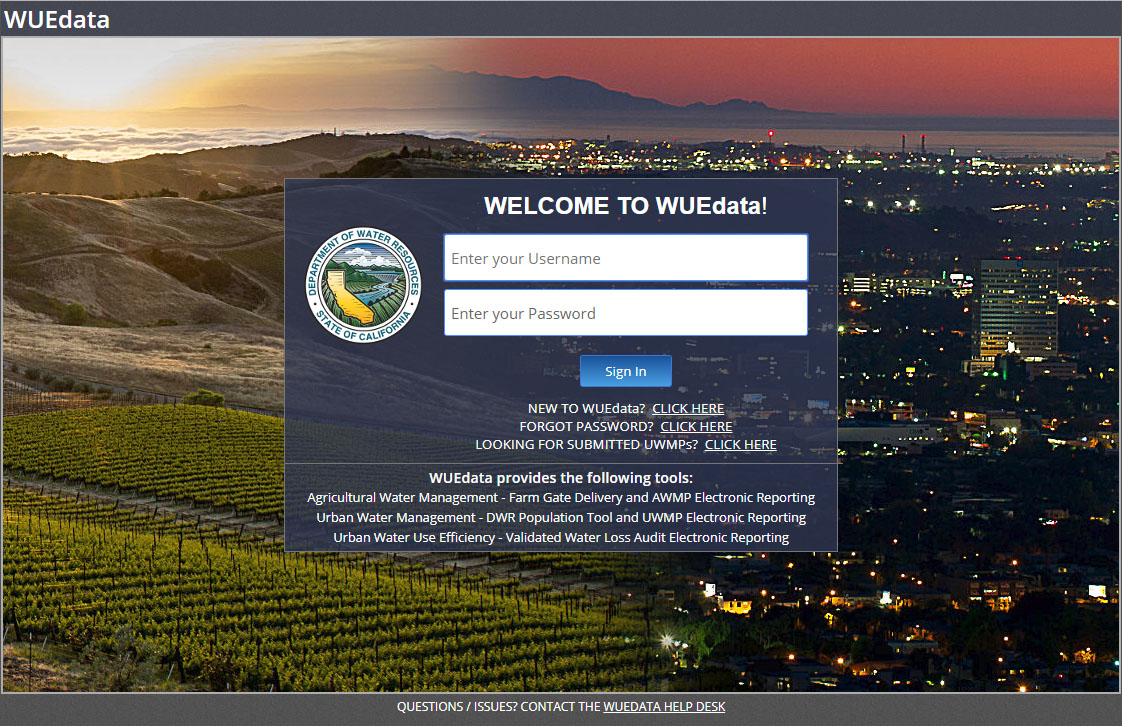This screenshot has width=1122, height=726.
Task: Click the Department of Water Resources seal logo
Action: 364,285
